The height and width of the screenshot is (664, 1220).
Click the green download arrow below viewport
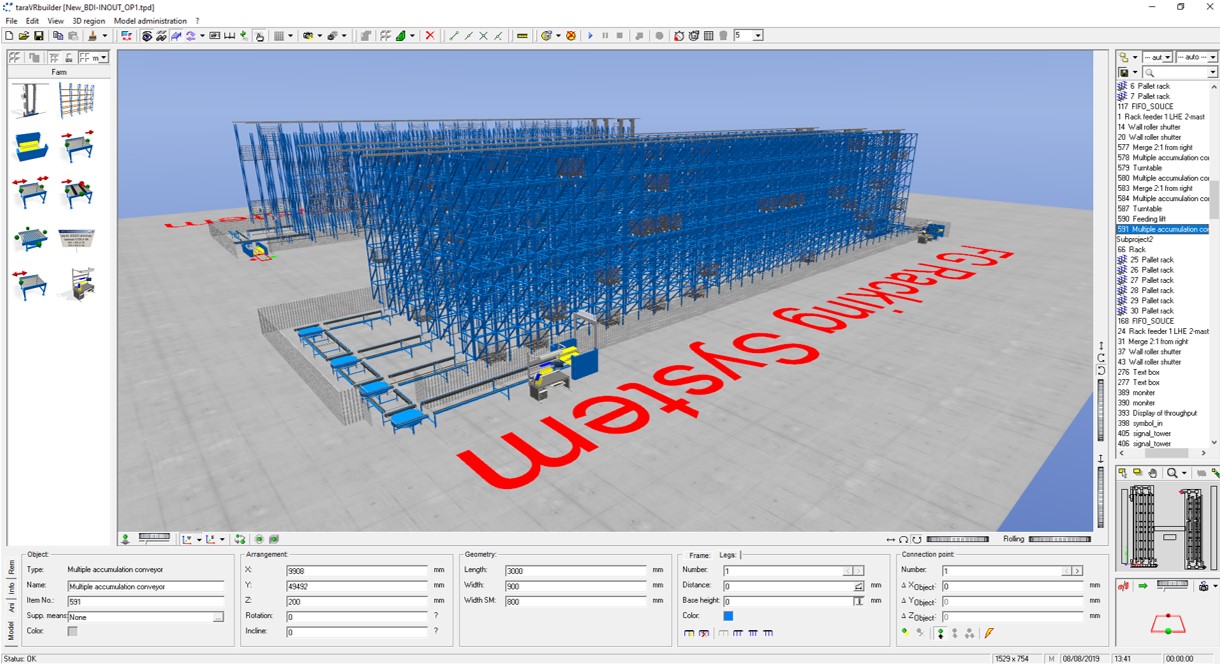click(126, 539)
